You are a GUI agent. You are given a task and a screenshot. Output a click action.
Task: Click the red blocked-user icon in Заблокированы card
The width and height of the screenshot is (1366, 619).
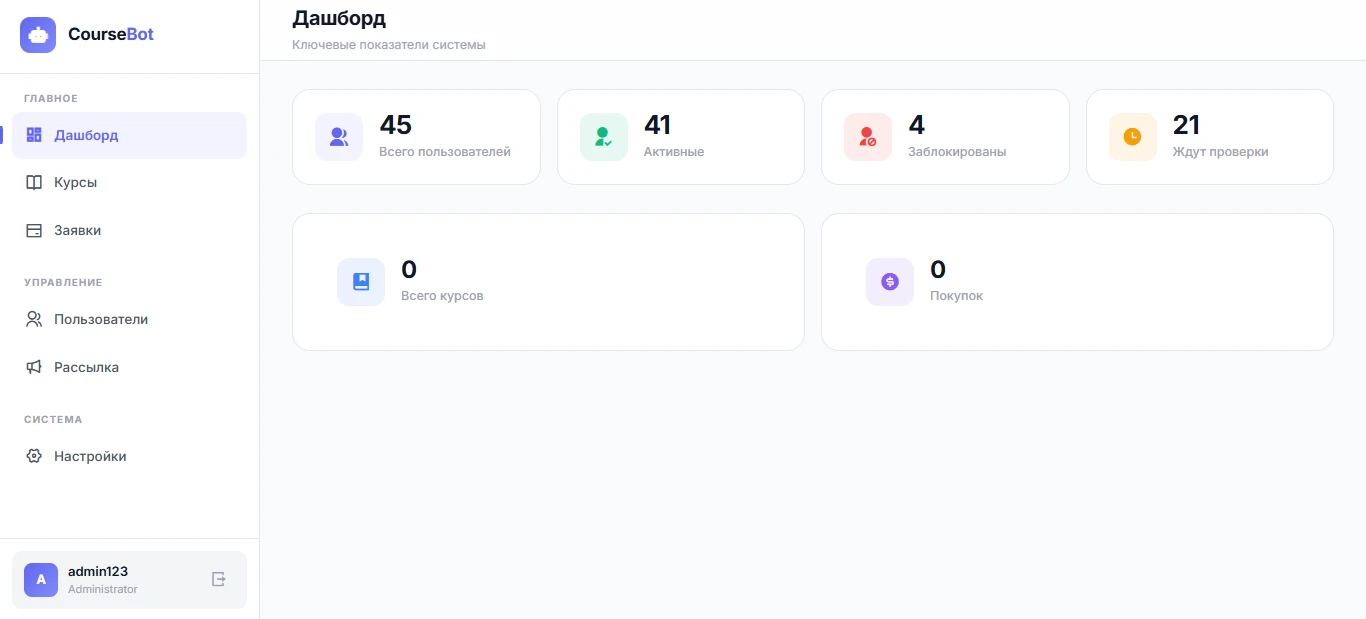click(868, 137)
